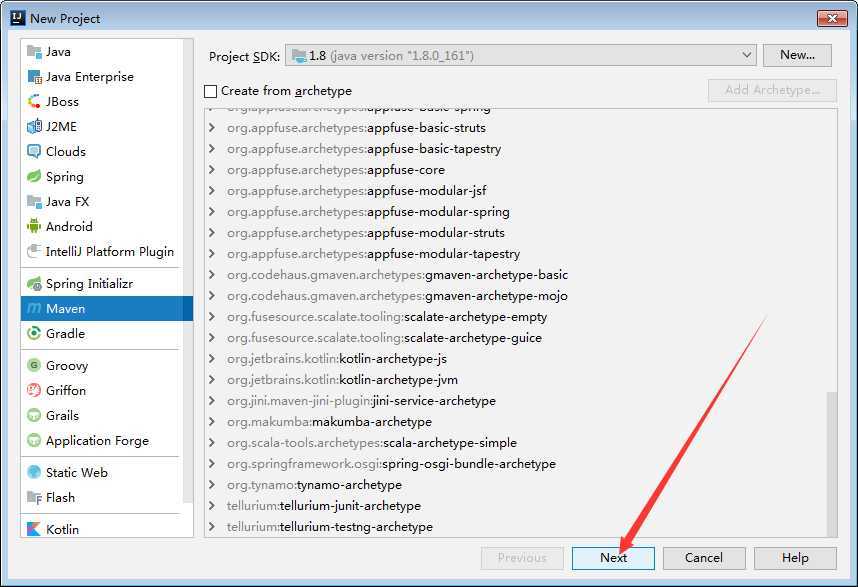Image resolution: width=858 pixels, height=587 pixels.
Task: Select appfuse-modular-struts archetype row
Action: [515, 233]
